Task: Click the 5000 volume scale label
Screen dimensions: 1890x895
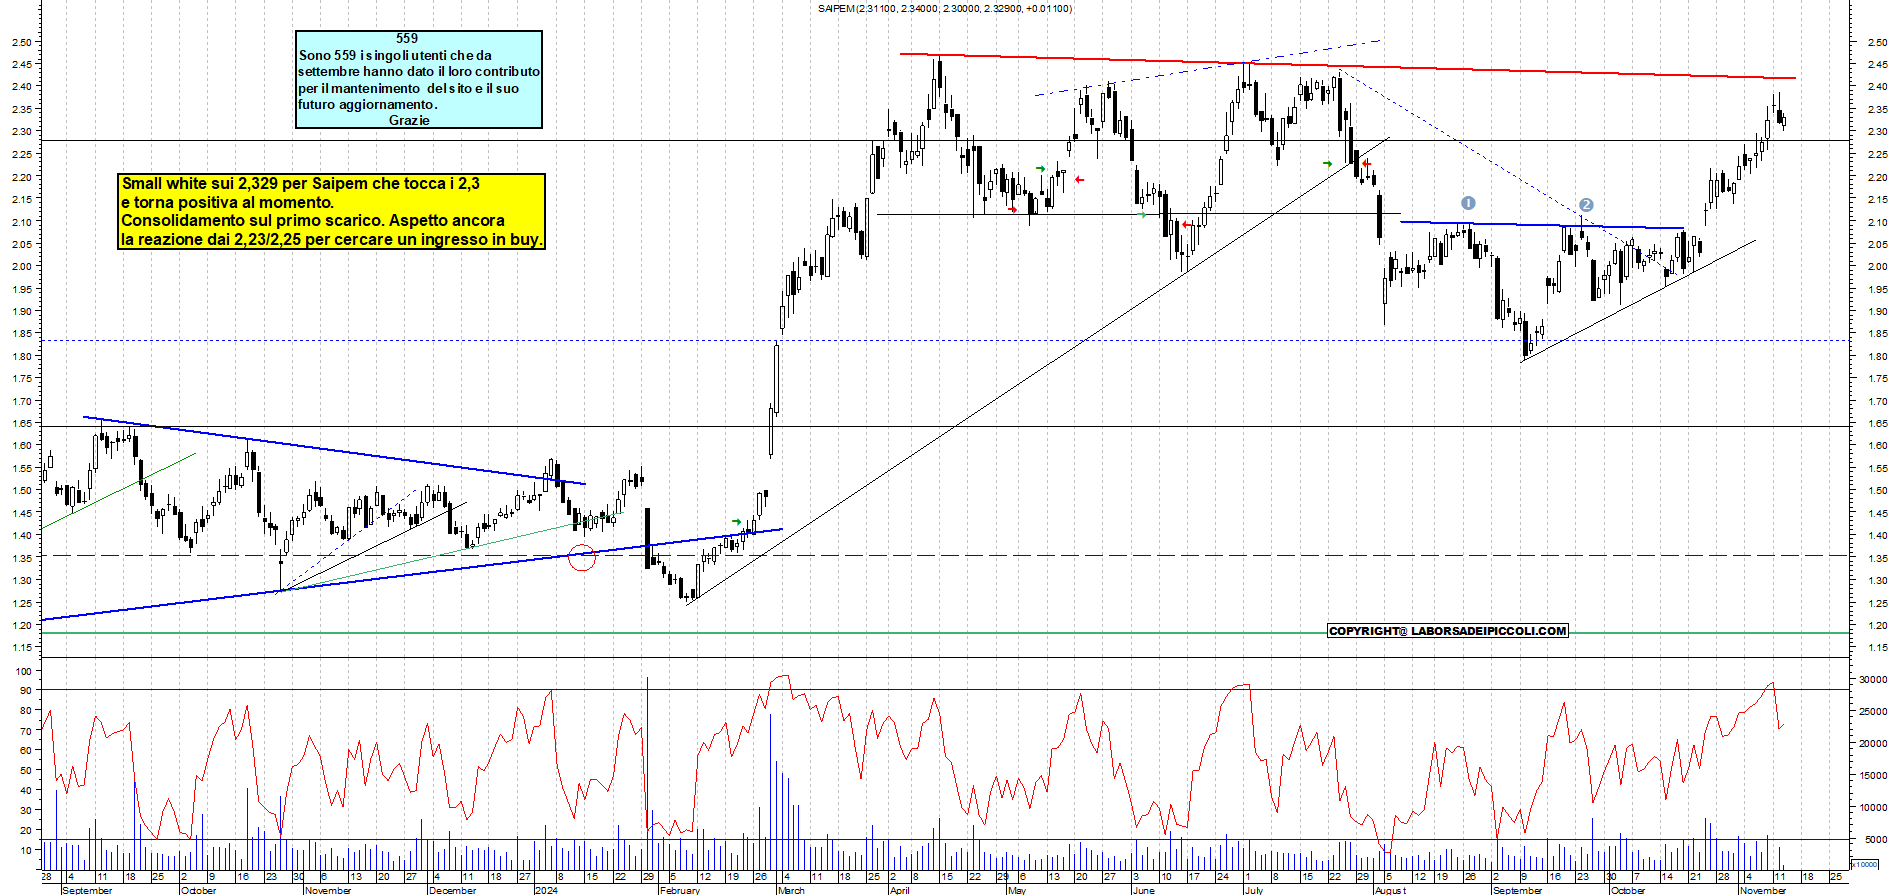Action: pyautogui.click(x=1875, y=840)
